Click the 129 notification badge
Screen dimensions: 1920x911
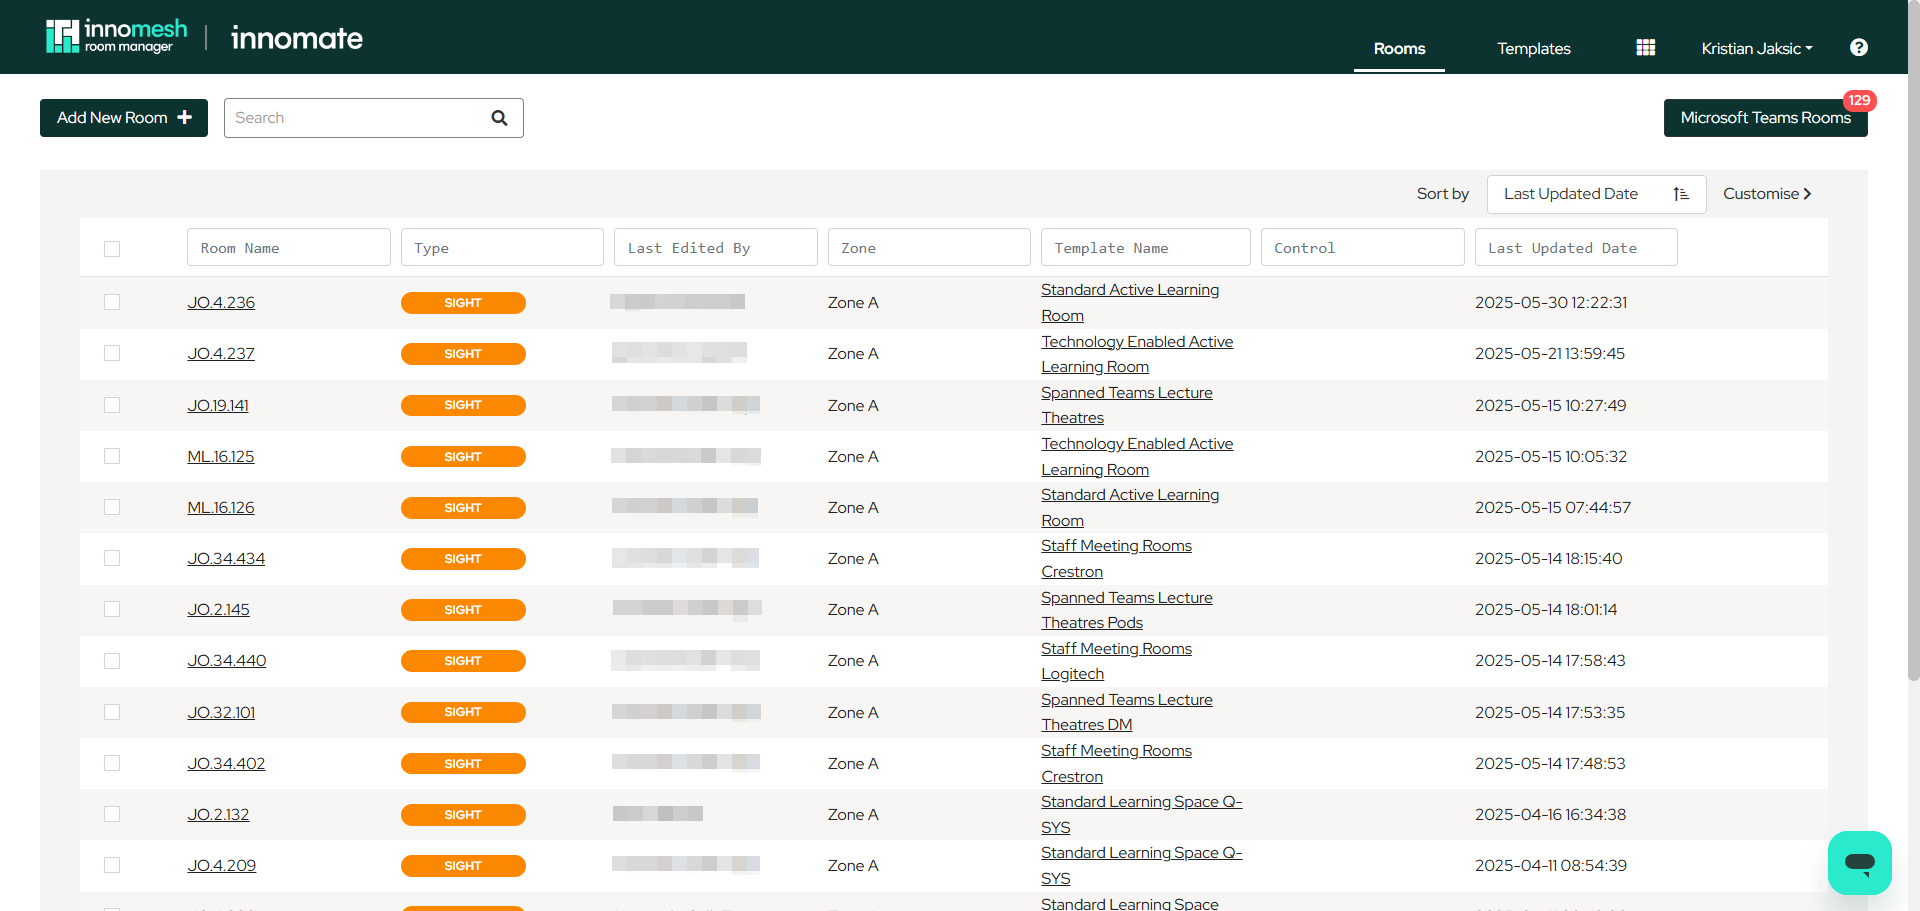1859,100
